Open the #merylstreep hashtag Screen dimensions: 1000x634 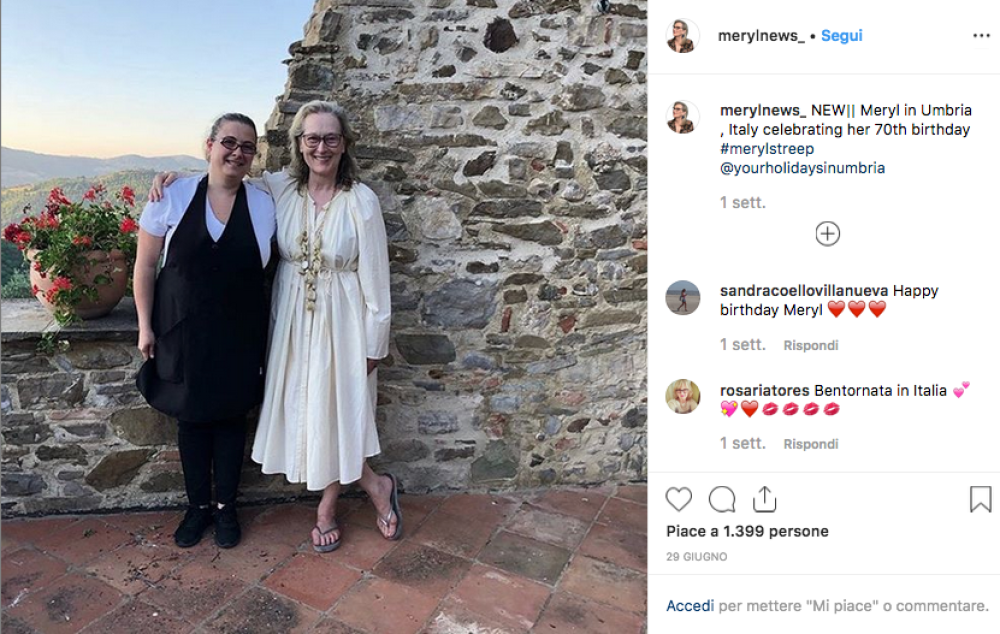(768, 149)
